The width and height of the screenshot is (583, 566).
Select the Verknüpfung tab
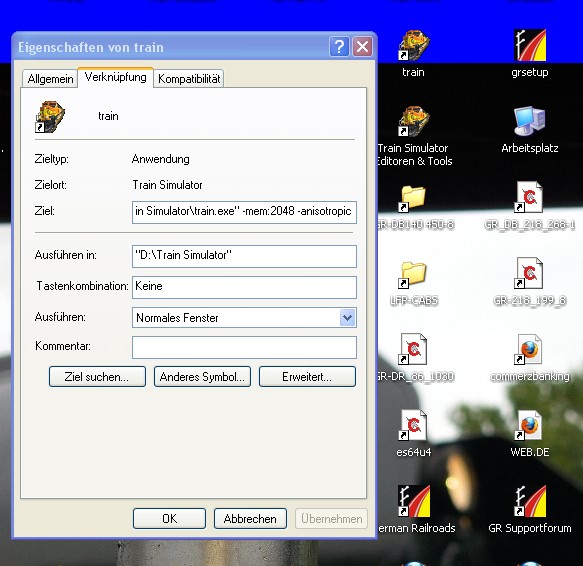click(x=115, y=77)
